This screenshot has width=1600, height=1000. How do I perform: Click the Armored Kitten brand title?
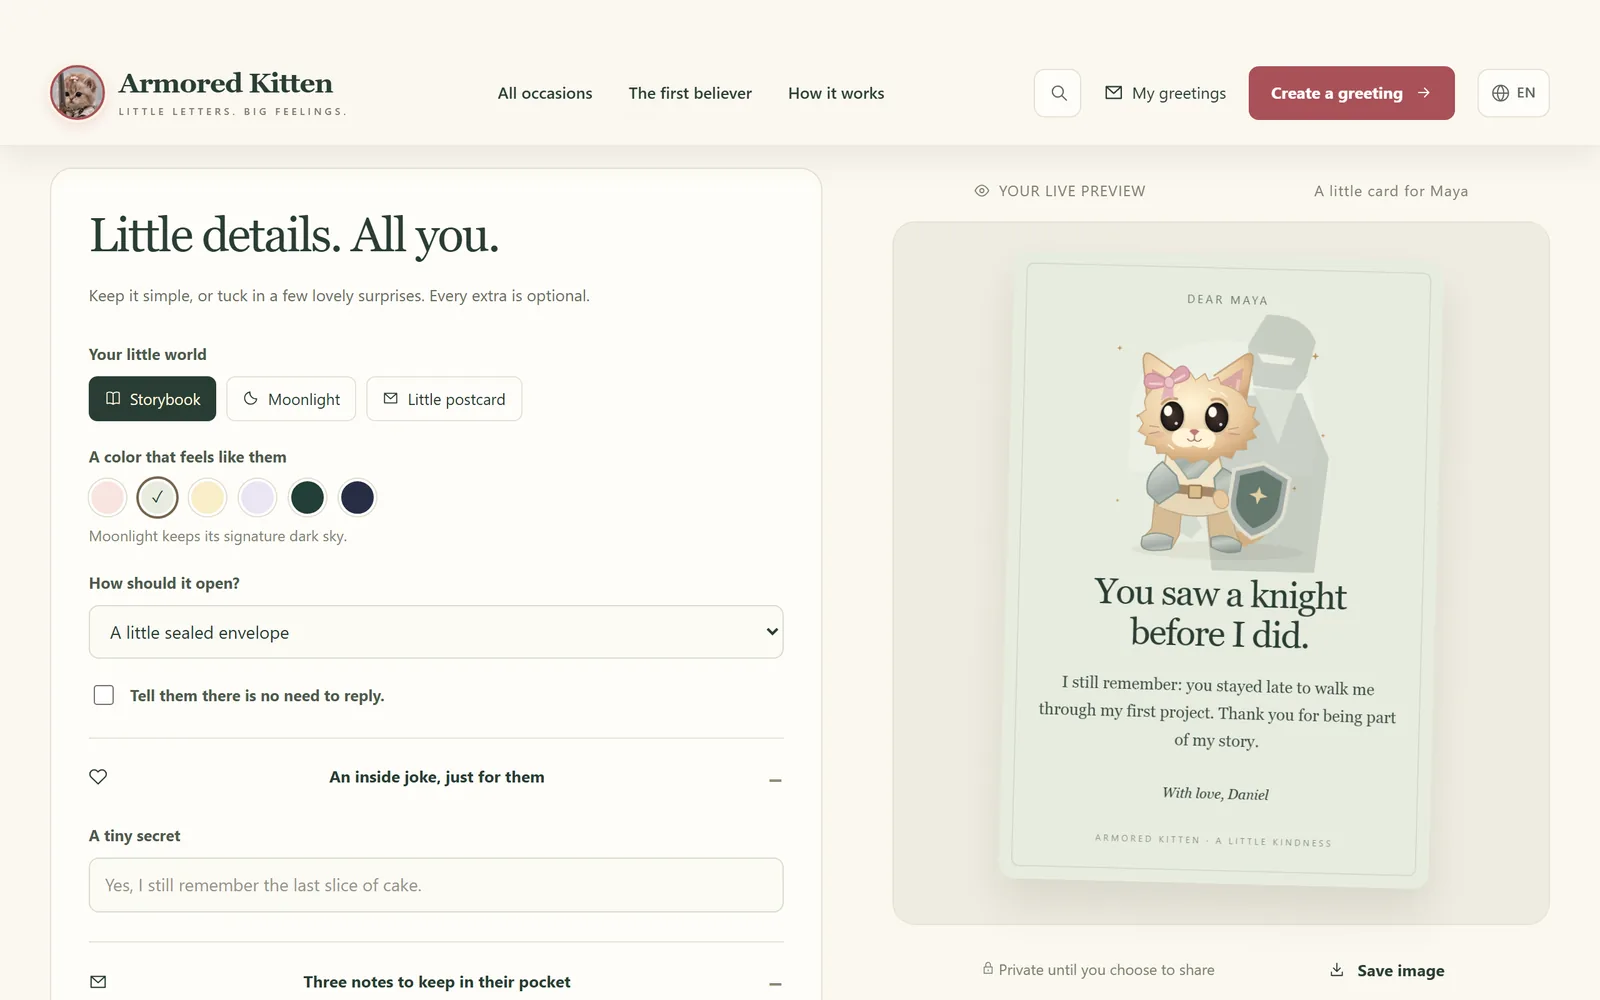pyautogui.click(x=226, y=83)
